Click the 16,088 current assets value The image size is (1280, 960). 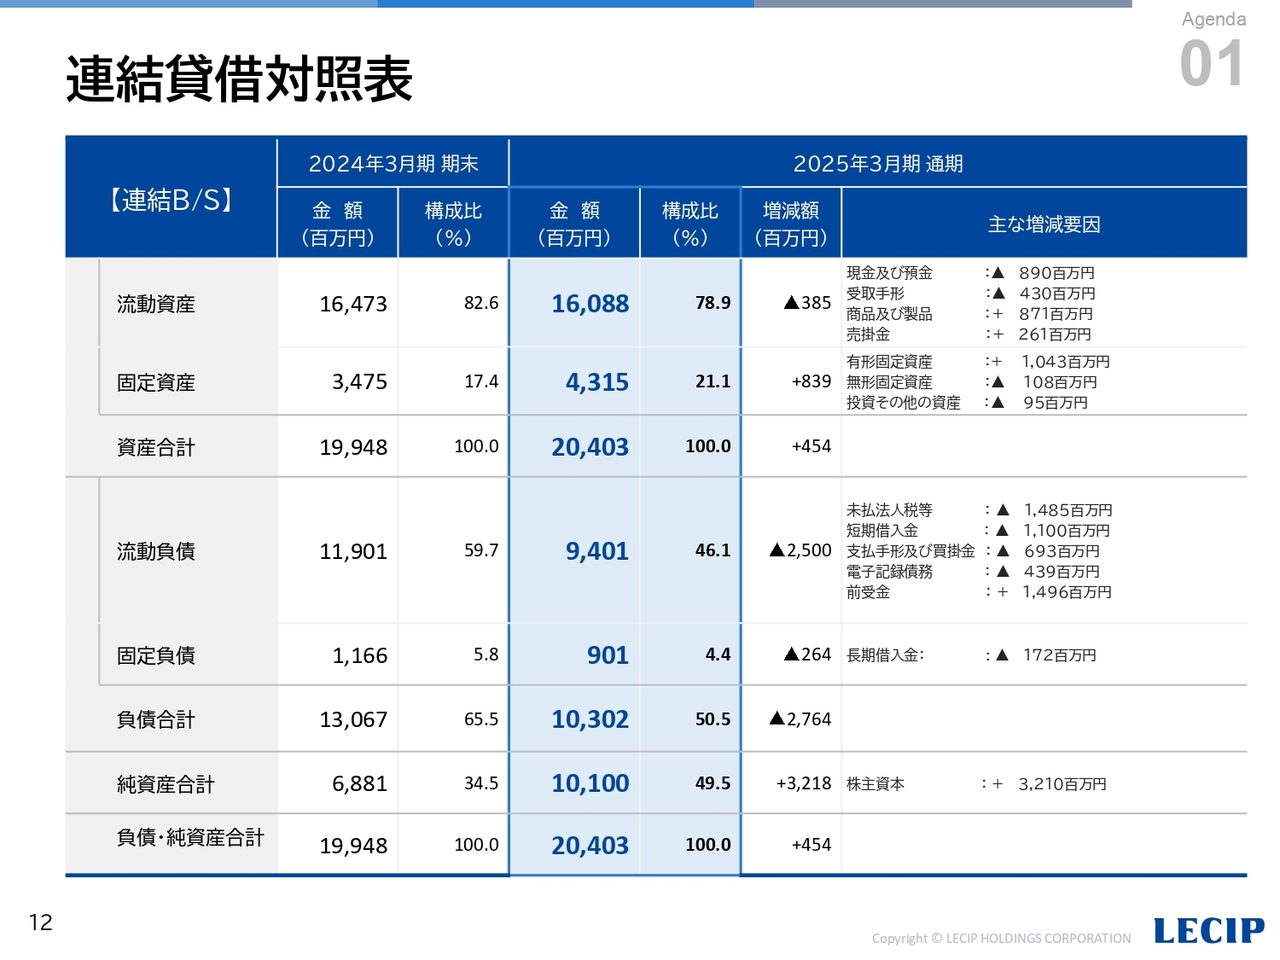tap(590, 304)
